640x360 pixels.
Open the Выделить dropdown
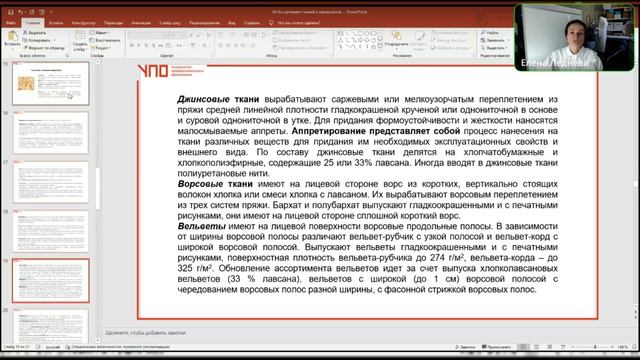click(495, 48)
